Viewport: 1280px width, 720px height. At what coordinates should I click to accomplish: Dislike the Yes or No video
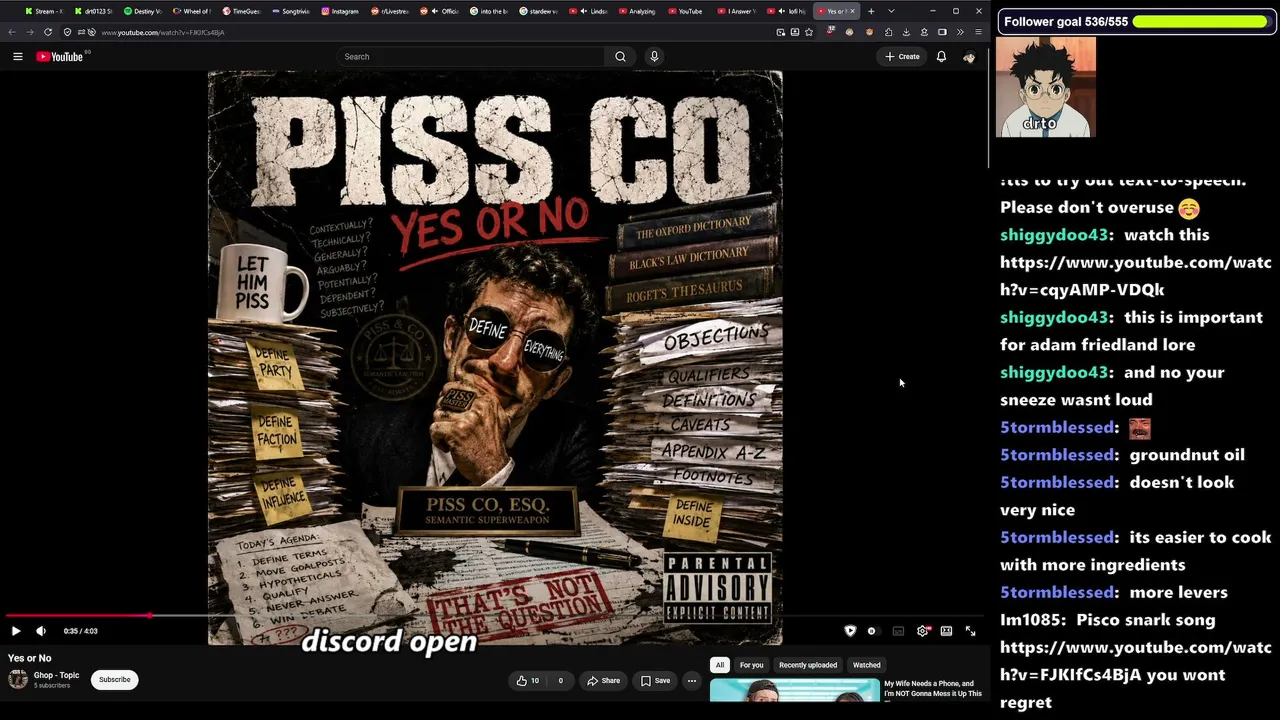point(559,681)
